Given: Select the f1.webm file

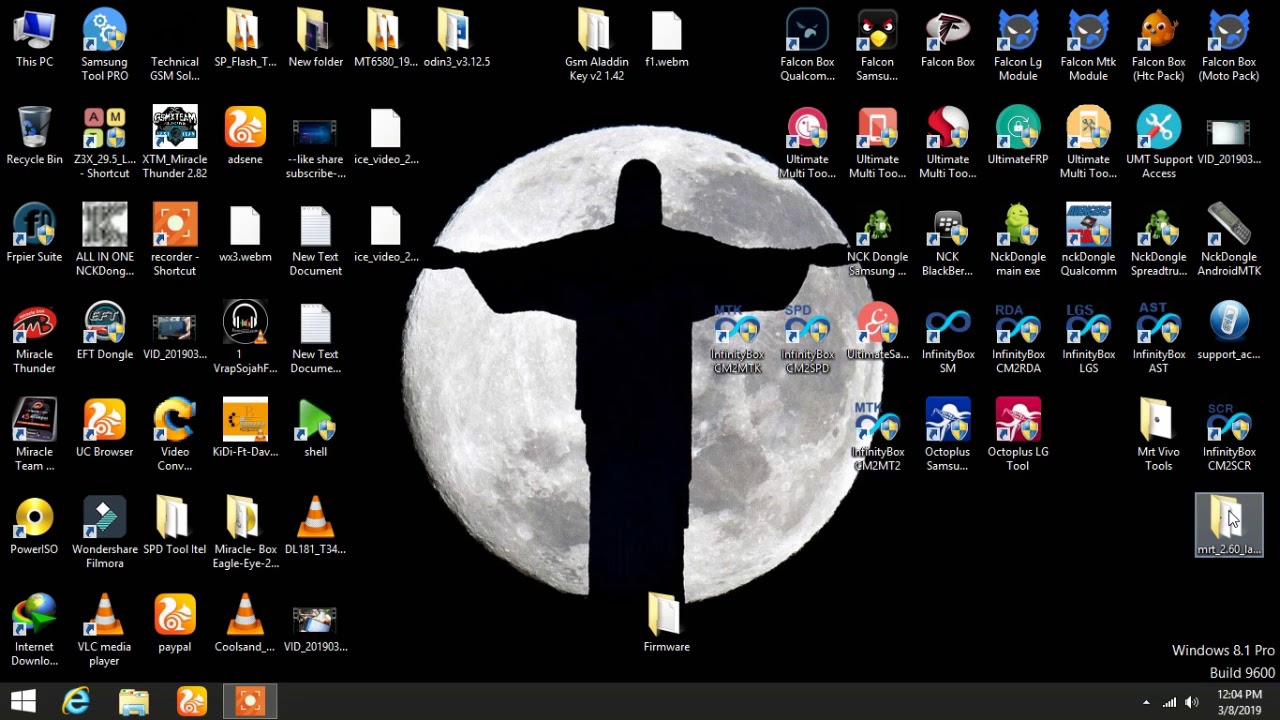Looking at the screenshot, I should pos(666,40).
